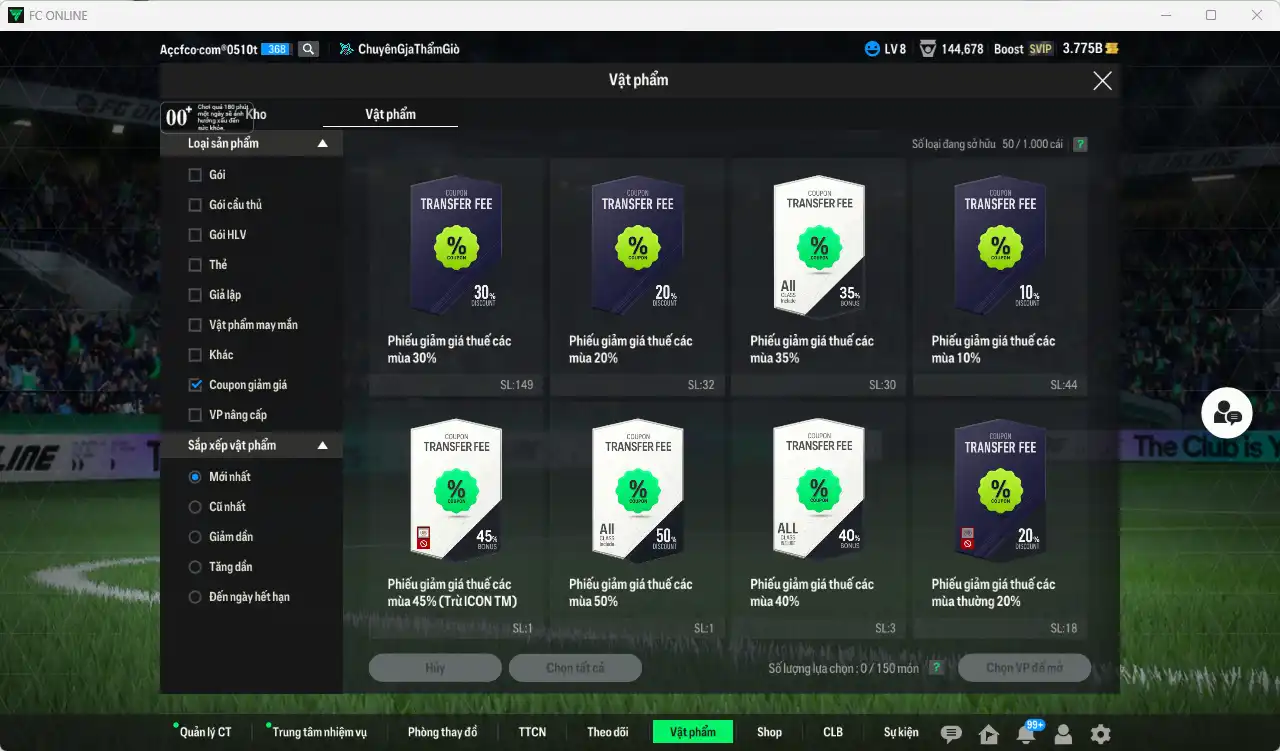Select the 45% coupon (Trừ ICON TM) card
This screenshot has width=1280, height=751.
(456, 519)
